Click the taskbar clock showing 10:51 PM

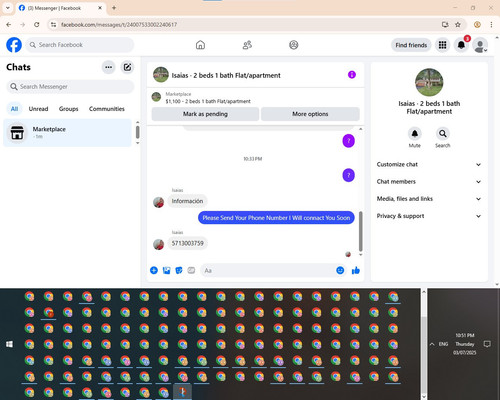coord(465,344)
